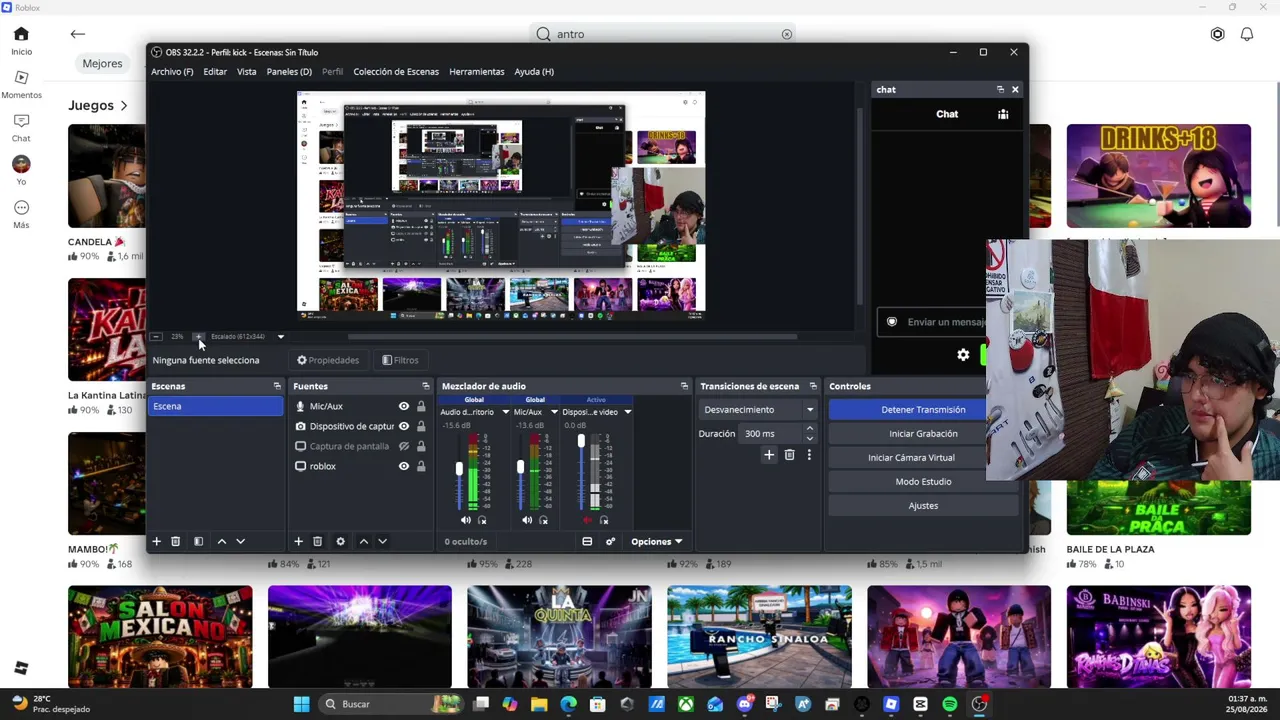Unmute the Dispositivo de video mixer channel
Screen dimensions: 1280x720
[588, 520]
